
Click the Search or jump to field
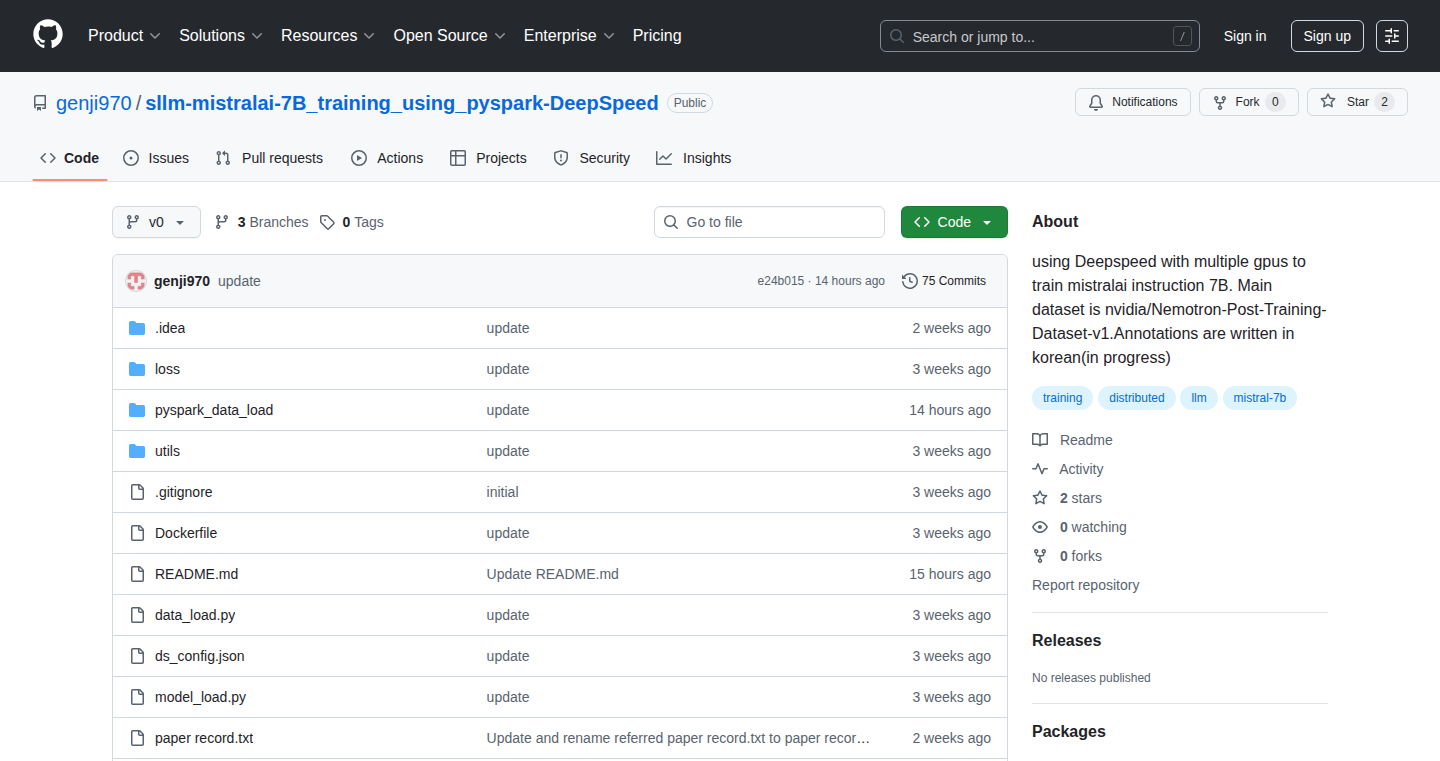(1040, 36)
